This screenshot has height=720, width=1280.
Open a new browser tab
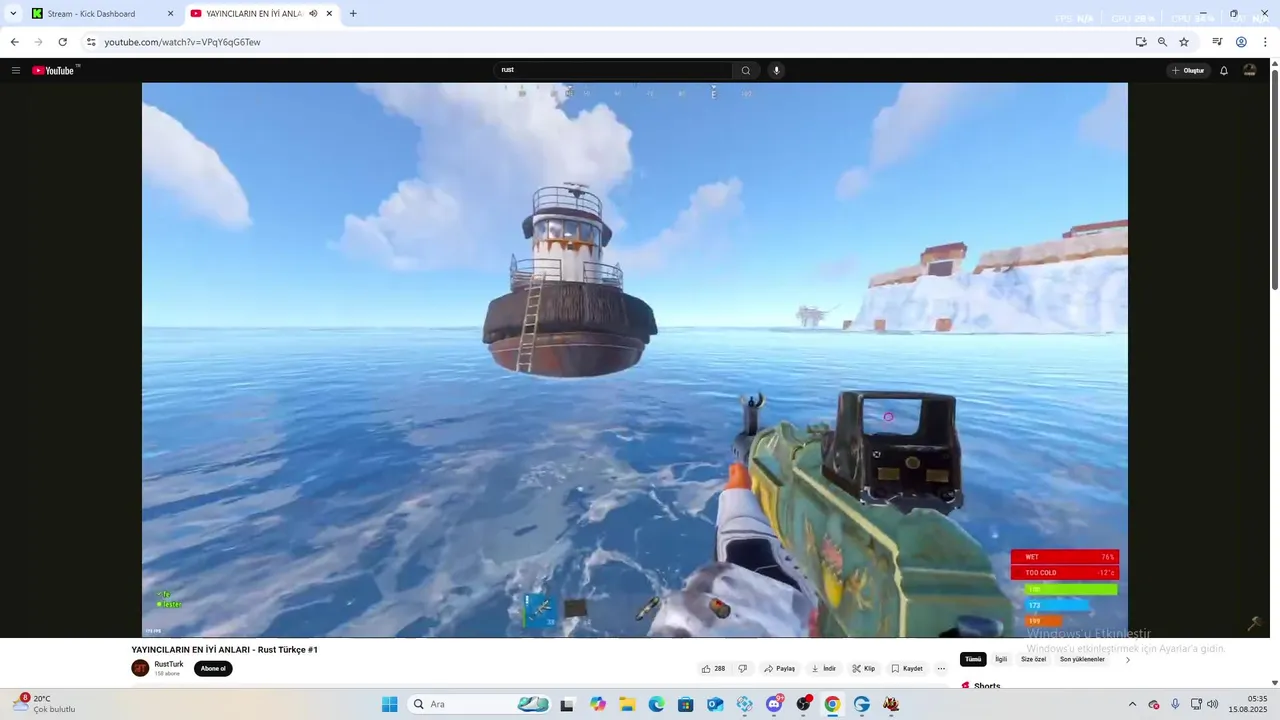(353, 14)
